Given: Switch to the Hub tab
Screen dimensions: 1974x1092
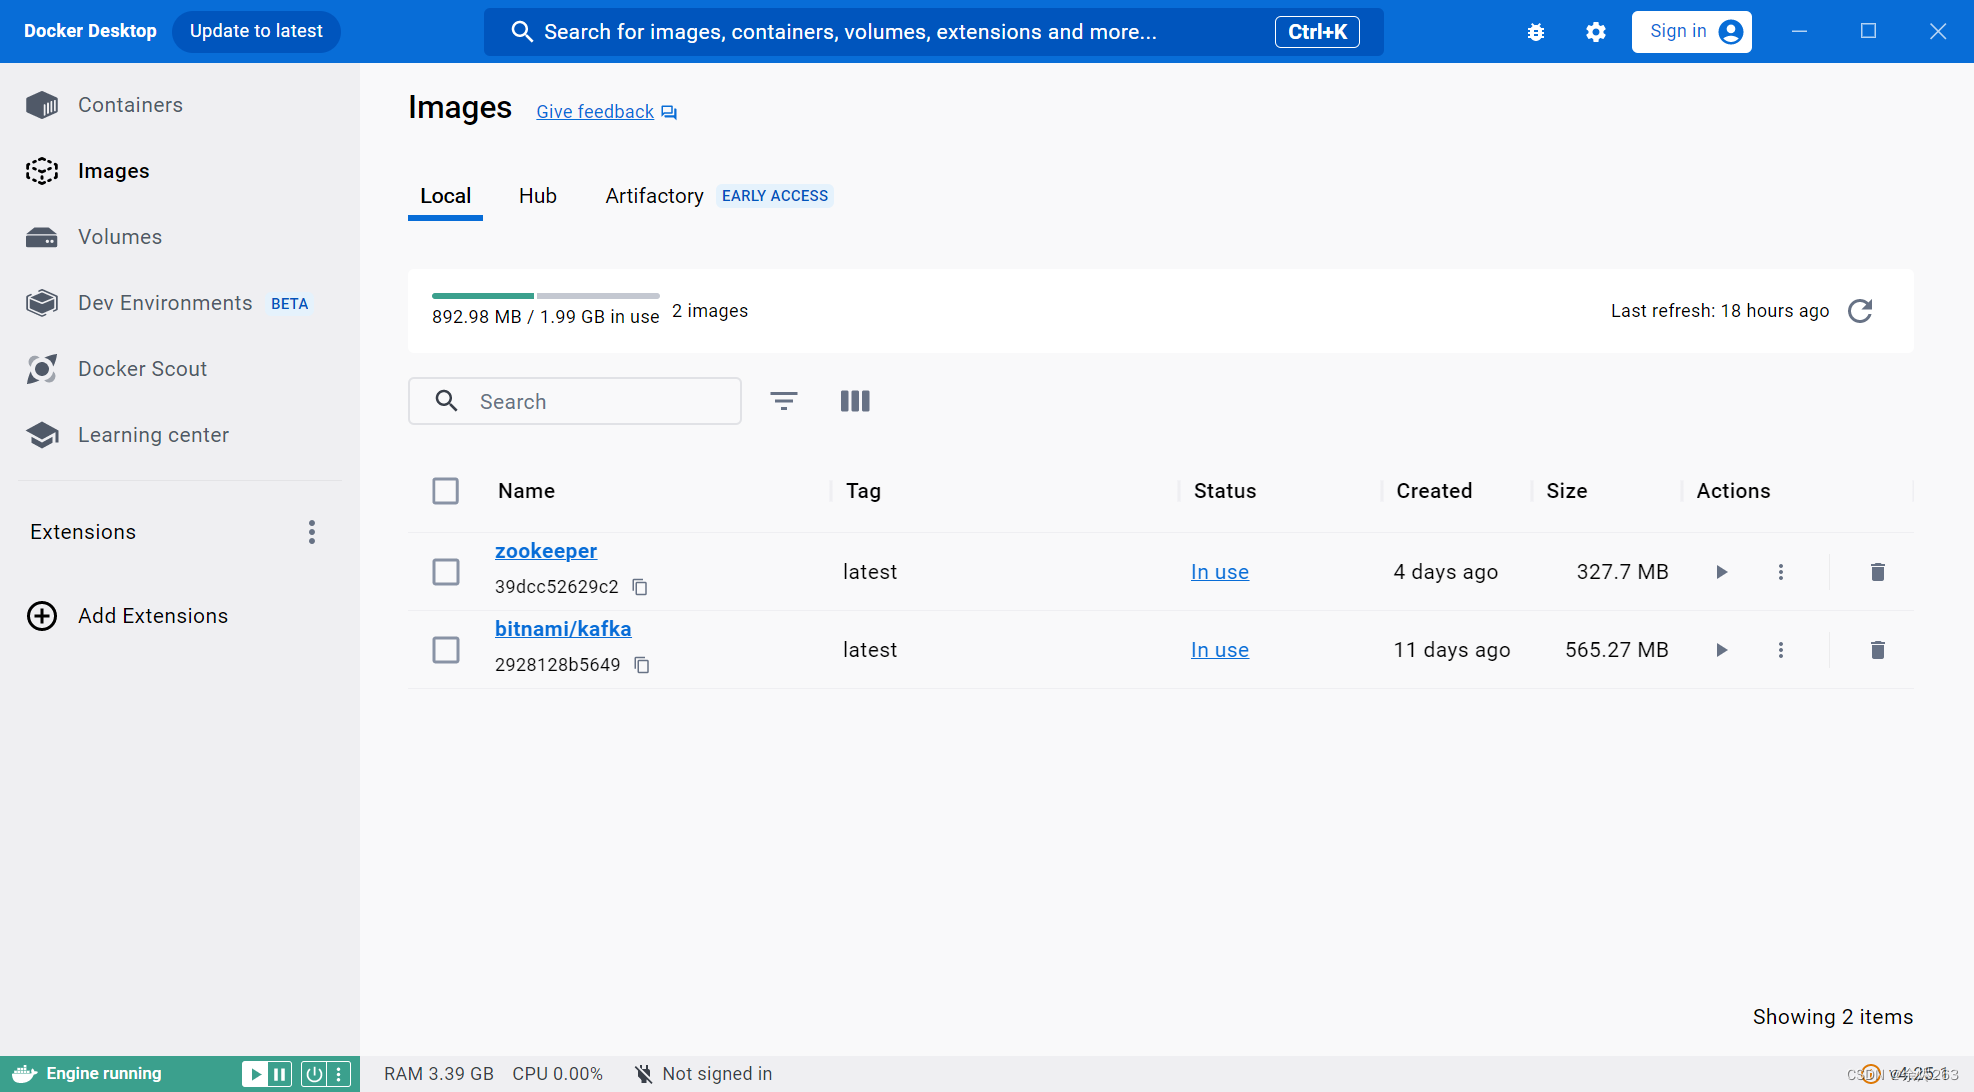Looking at the screenshot, I should click(x=537, y=195).
